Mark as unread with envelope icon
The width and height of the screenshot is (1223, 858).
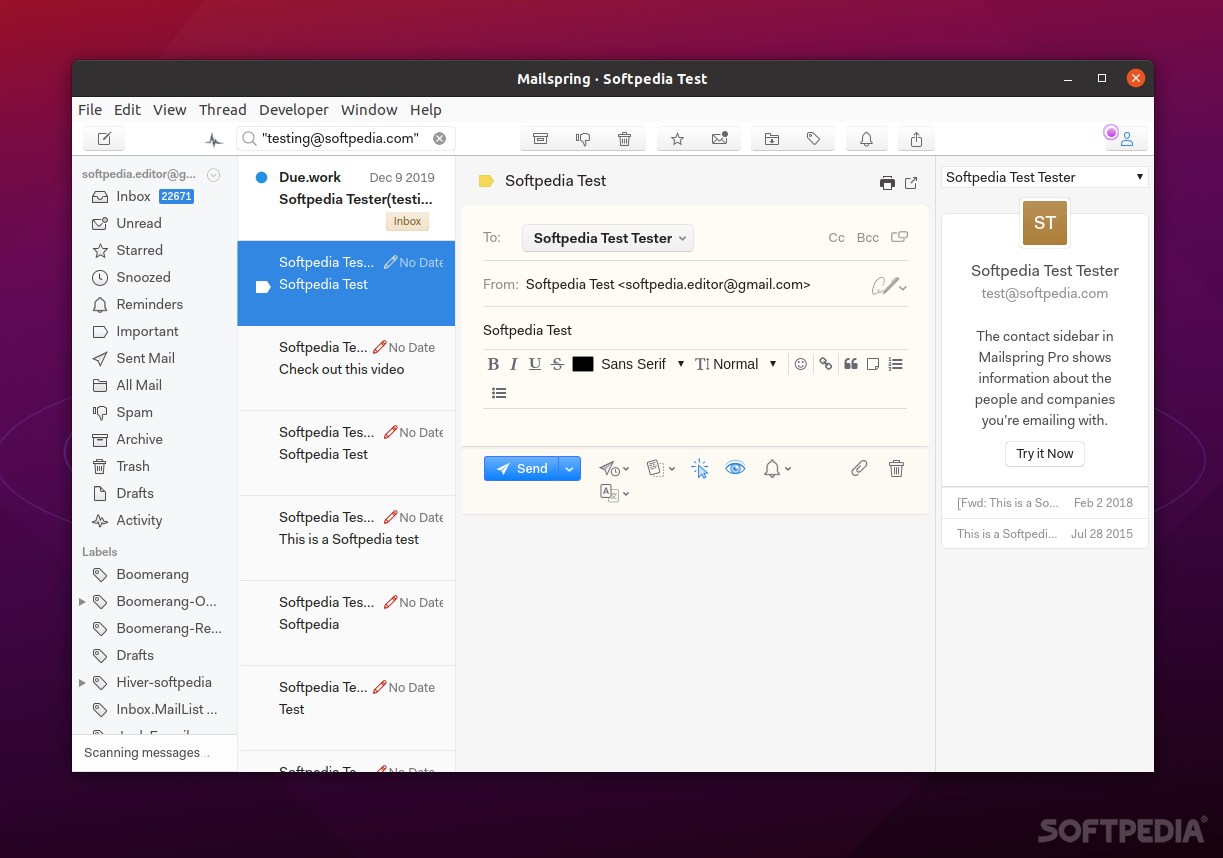(719, 139)
